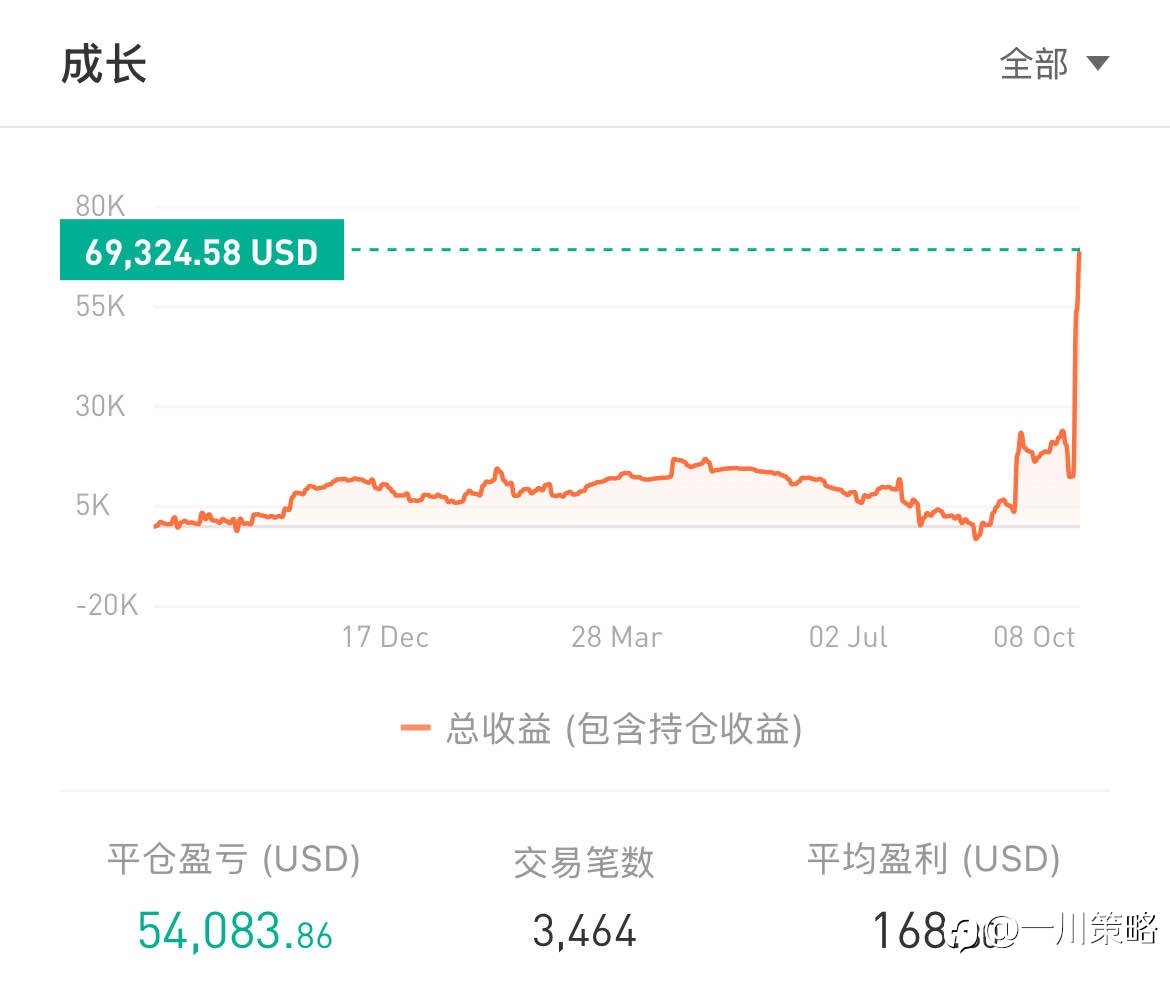Click the 54,083.86 closed profit value
Image resolution: width=1170 pixels, height=988 pixels.
click(235, 930)
